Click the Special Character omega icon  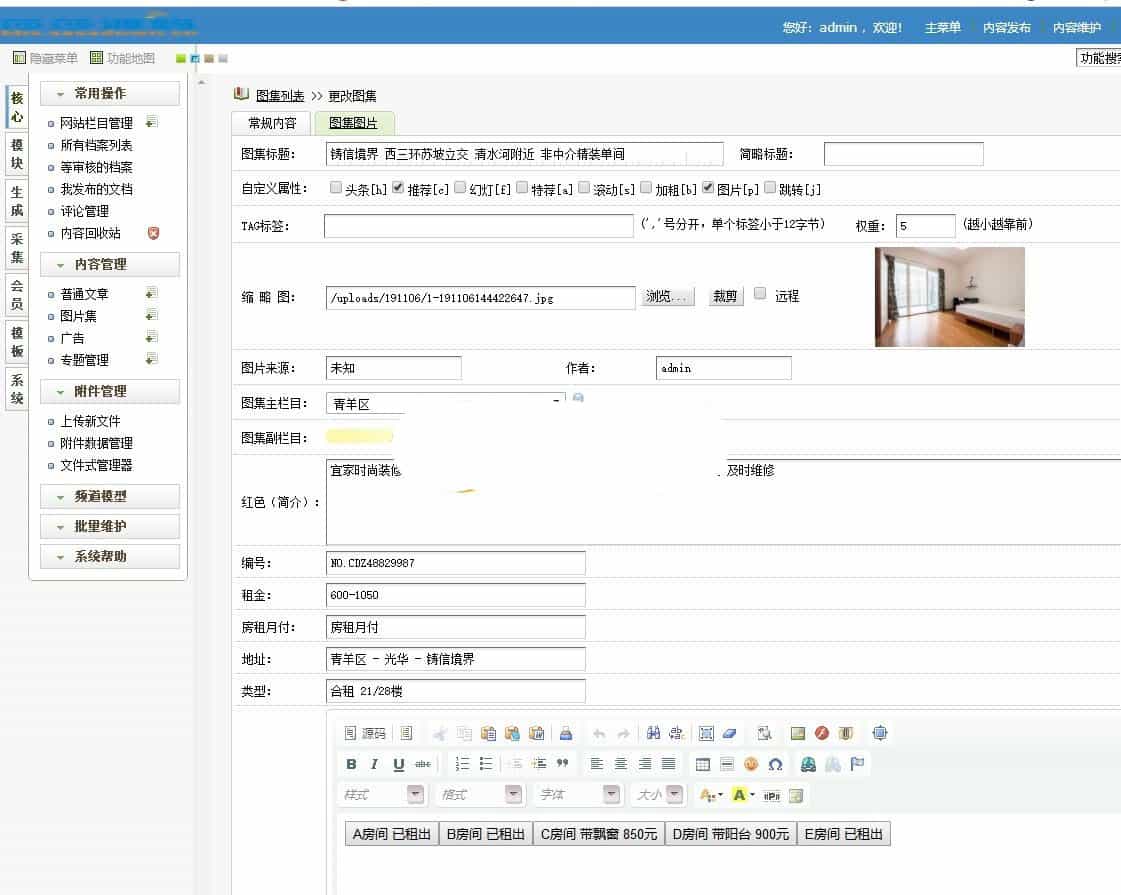[x=775, y=764]
